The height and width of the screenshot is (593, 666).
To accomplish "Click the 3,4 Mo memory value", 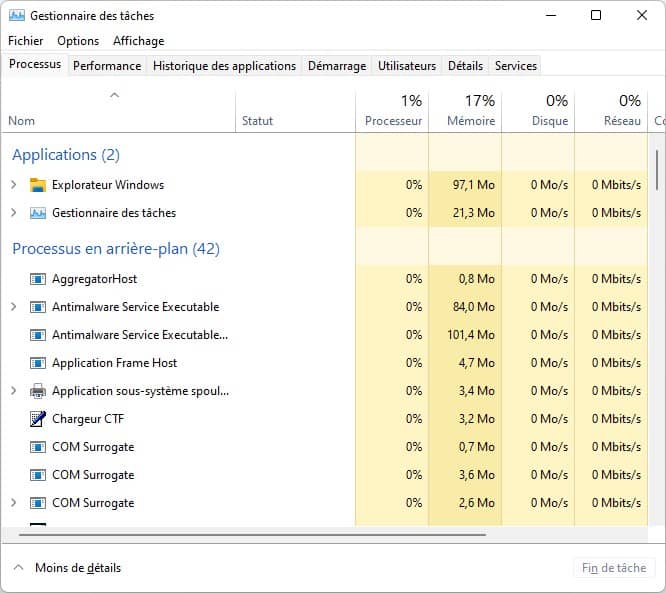I will pyautogui.click(x=477, y=391).
